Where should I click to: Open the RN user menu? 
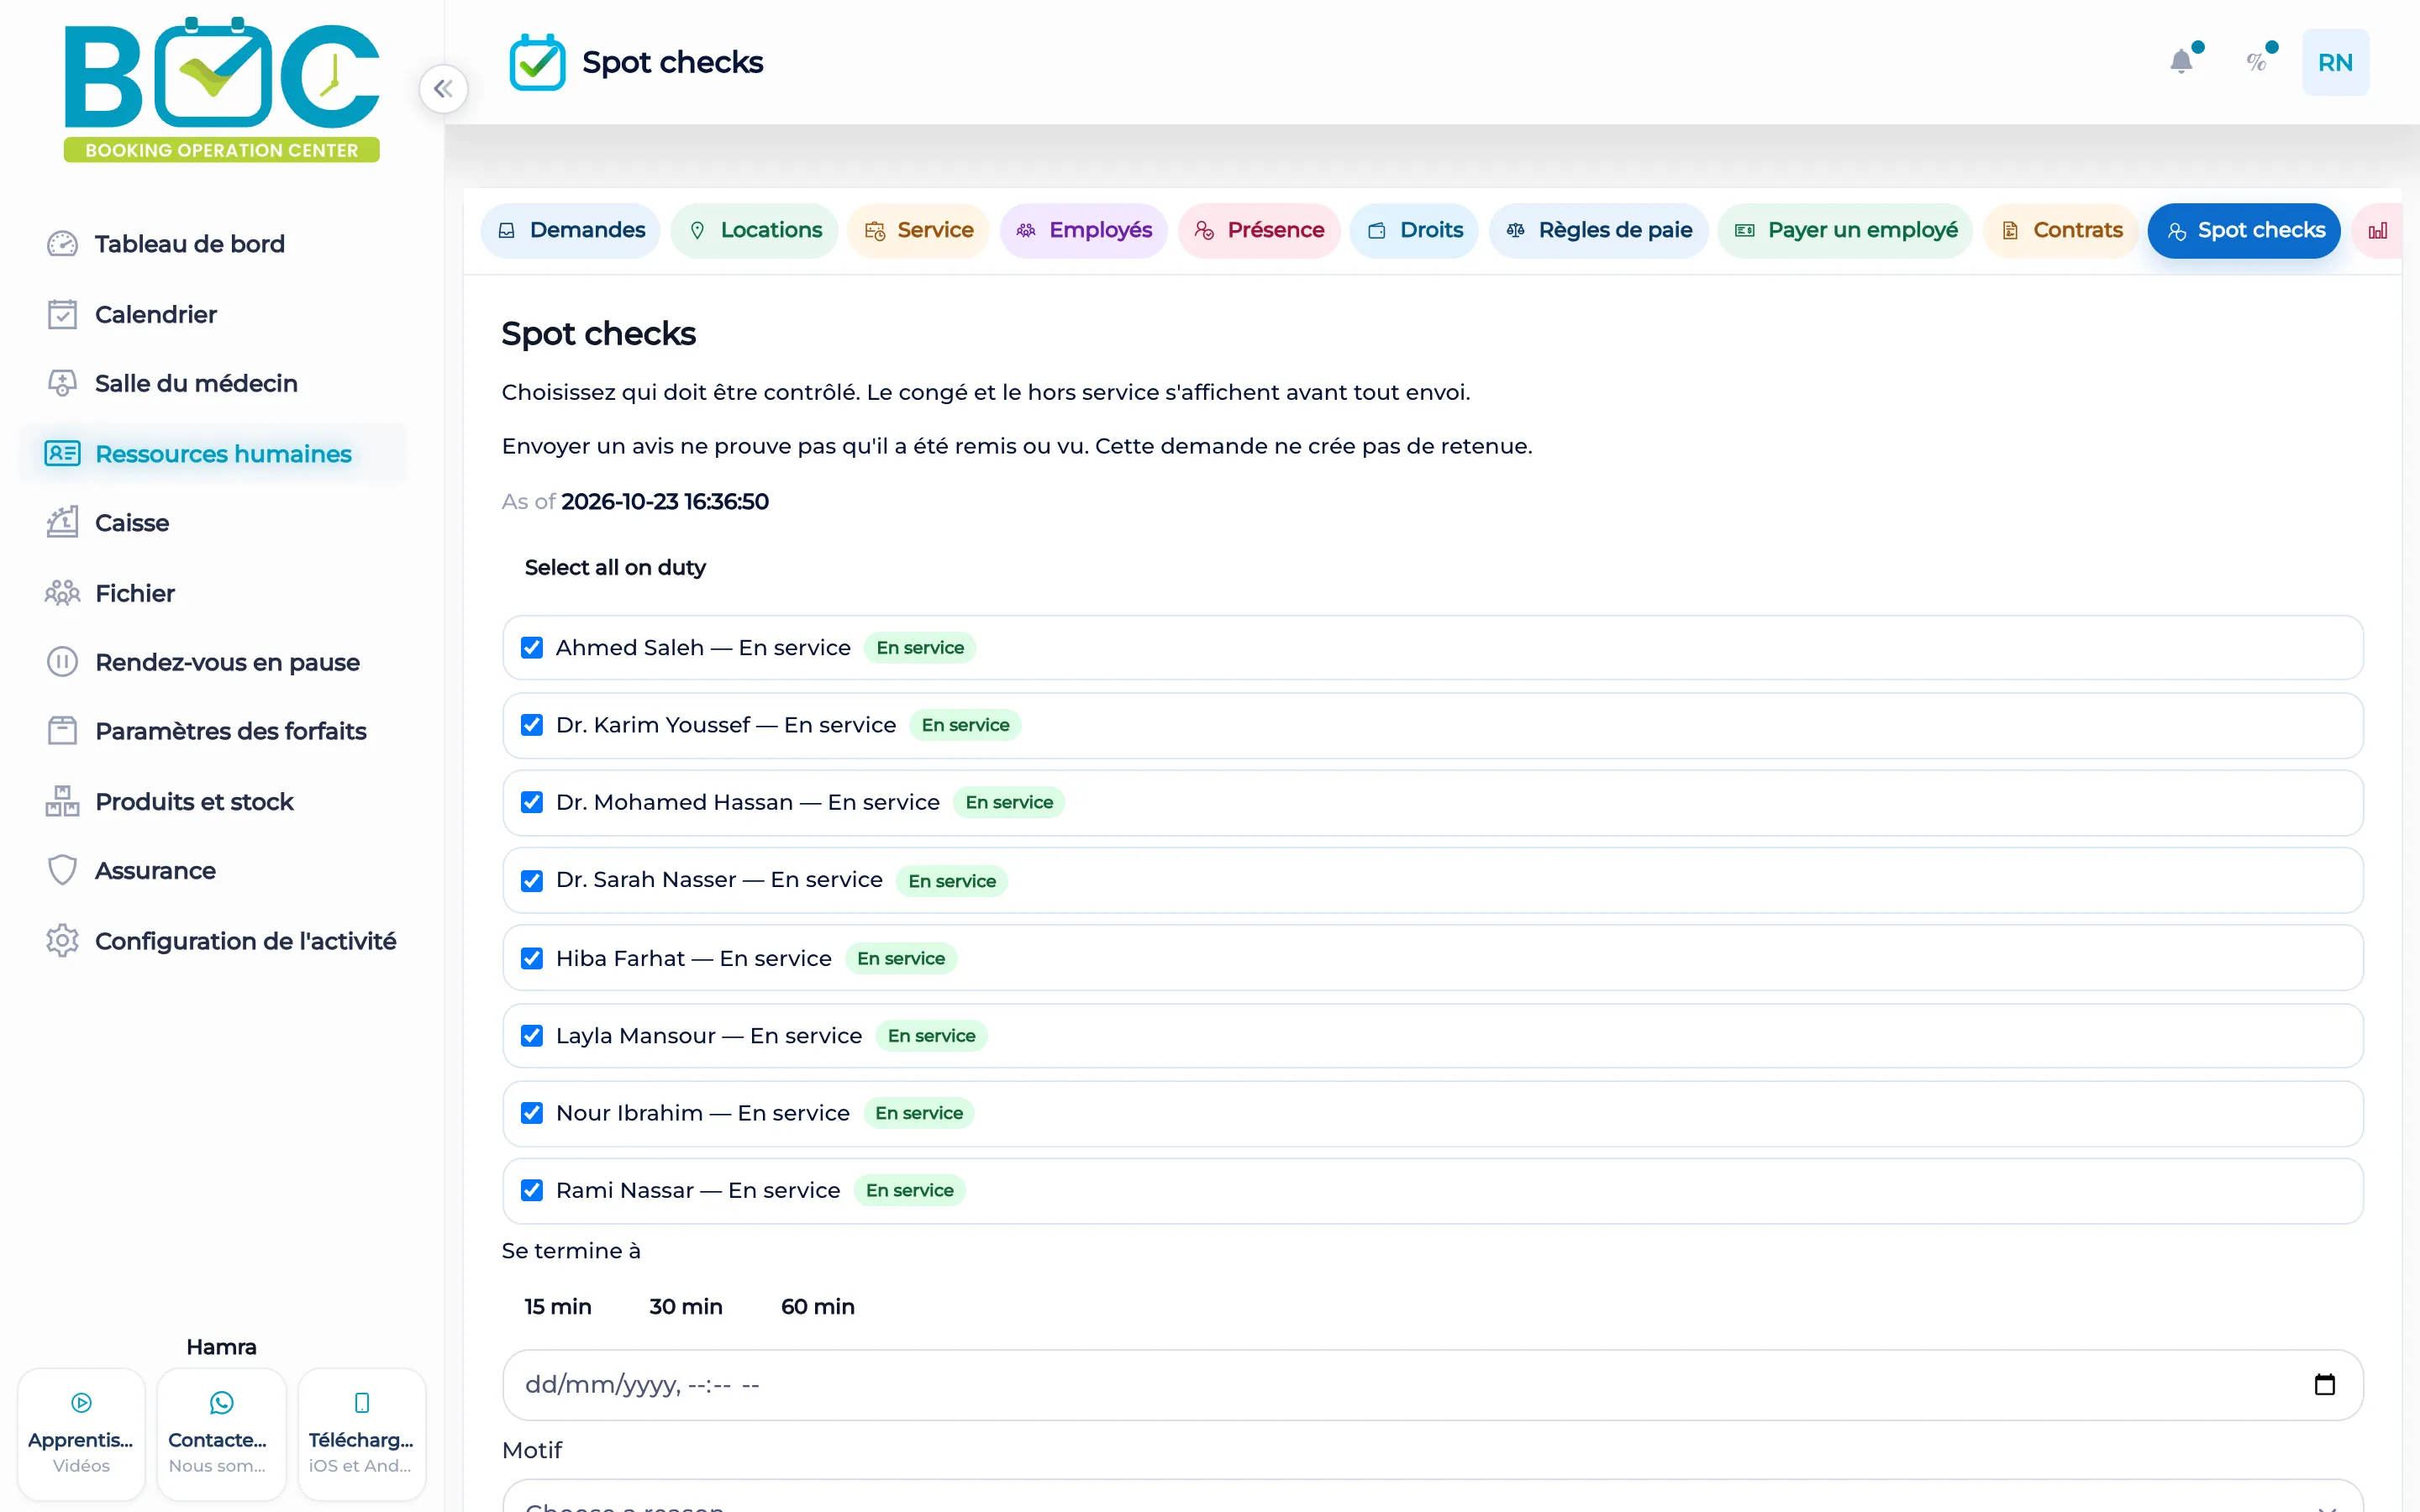tap(2335, 62)
